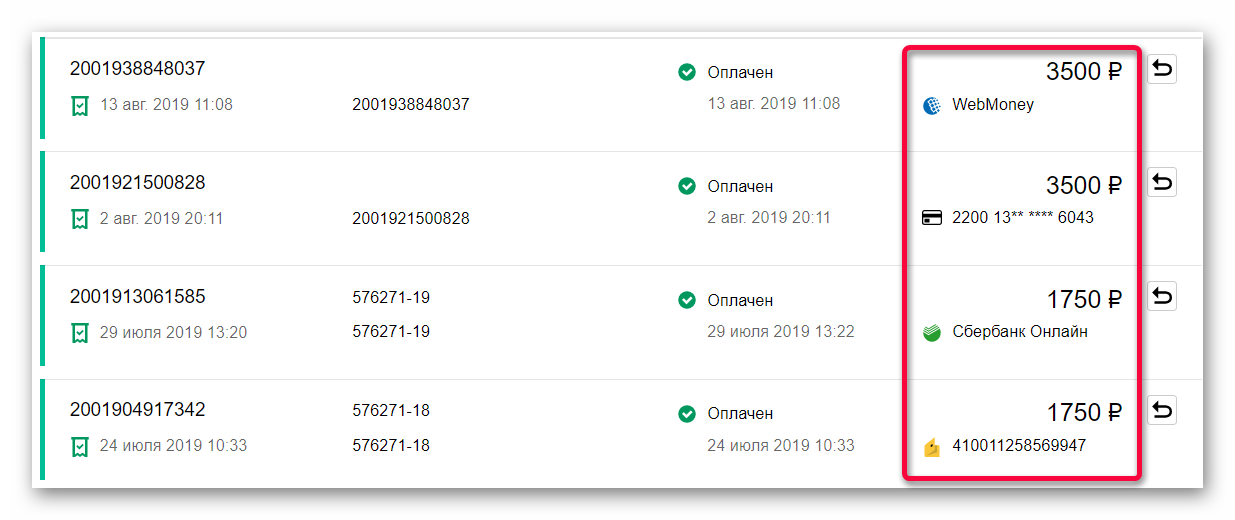
Task: Click masked card number 2200 13** **** 6043
Action: pyautogui.click(x=1022, y=218)
